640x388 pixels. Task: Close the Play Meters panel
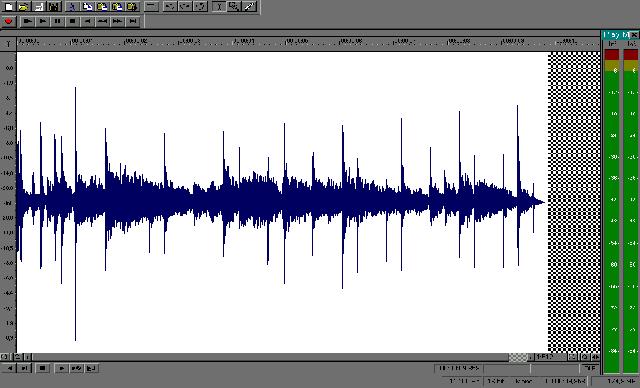point(634,35)
